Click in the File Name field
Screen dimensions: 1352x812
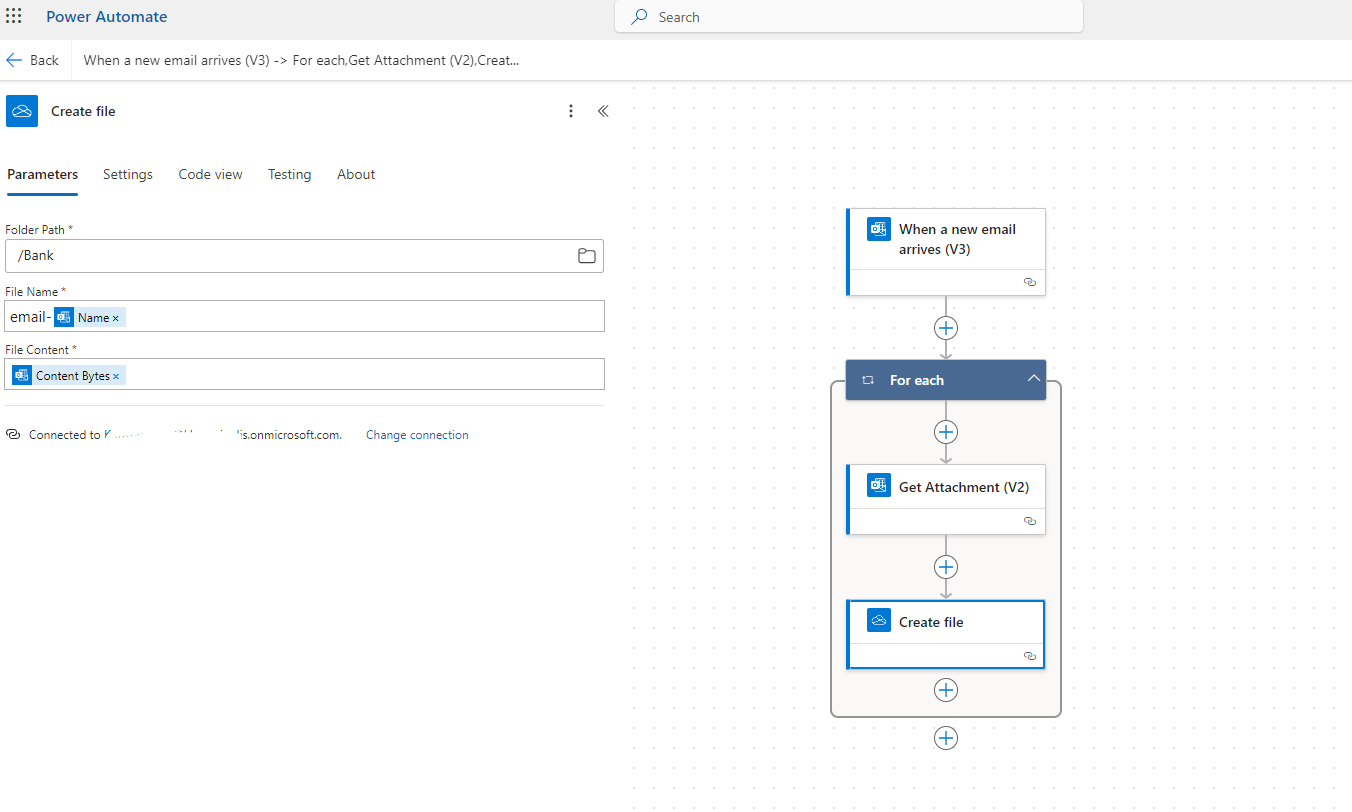(x=304, y=316)
